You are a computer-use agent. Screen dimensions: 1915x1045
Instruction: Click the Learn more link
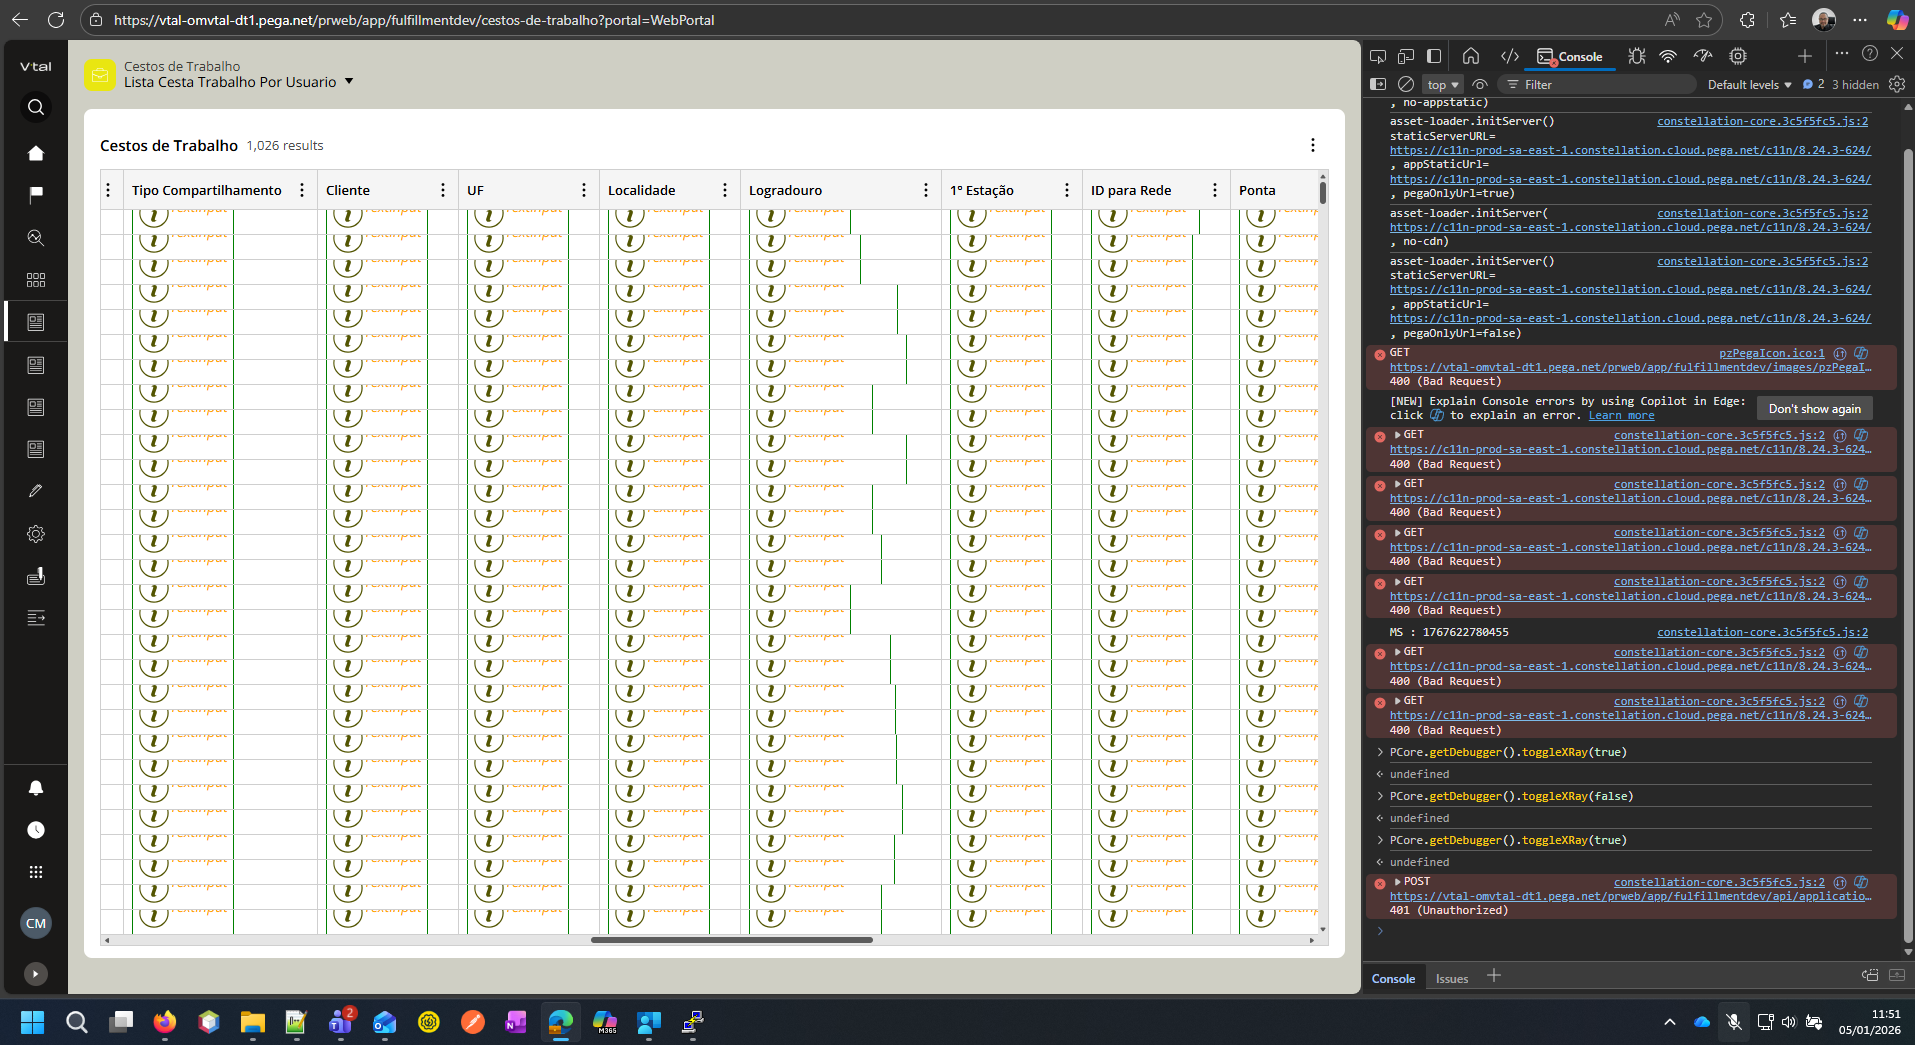(1621, 416)
